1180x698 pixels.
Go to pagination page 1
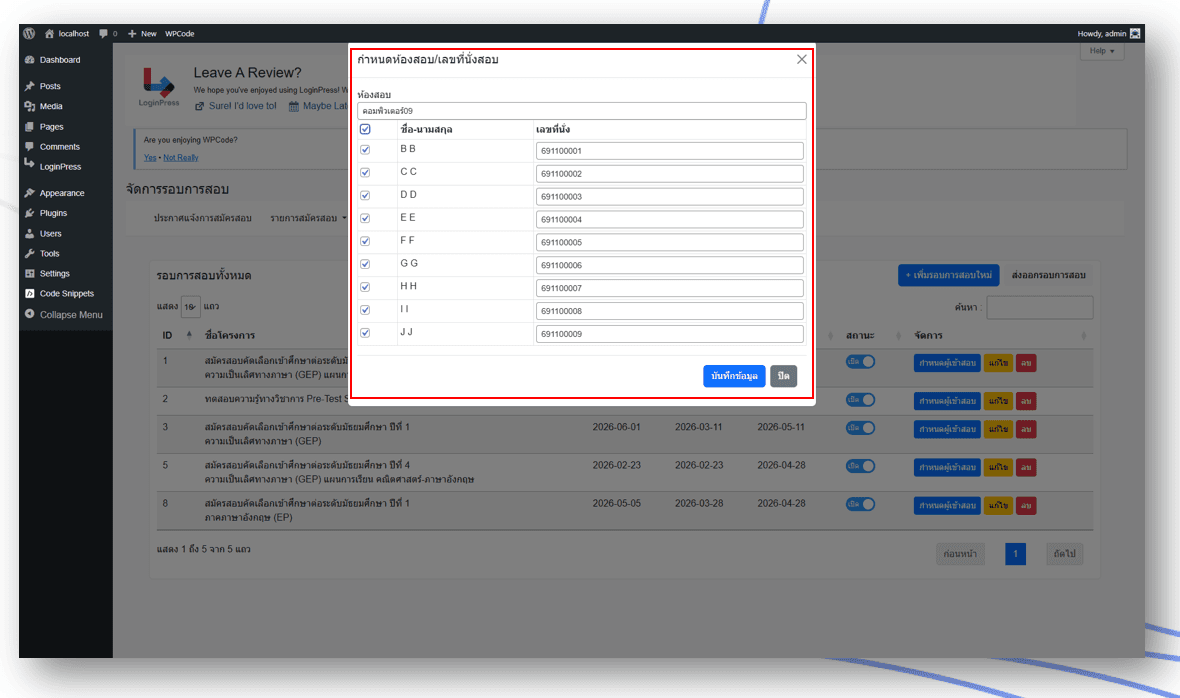(x=1015, y=554)
